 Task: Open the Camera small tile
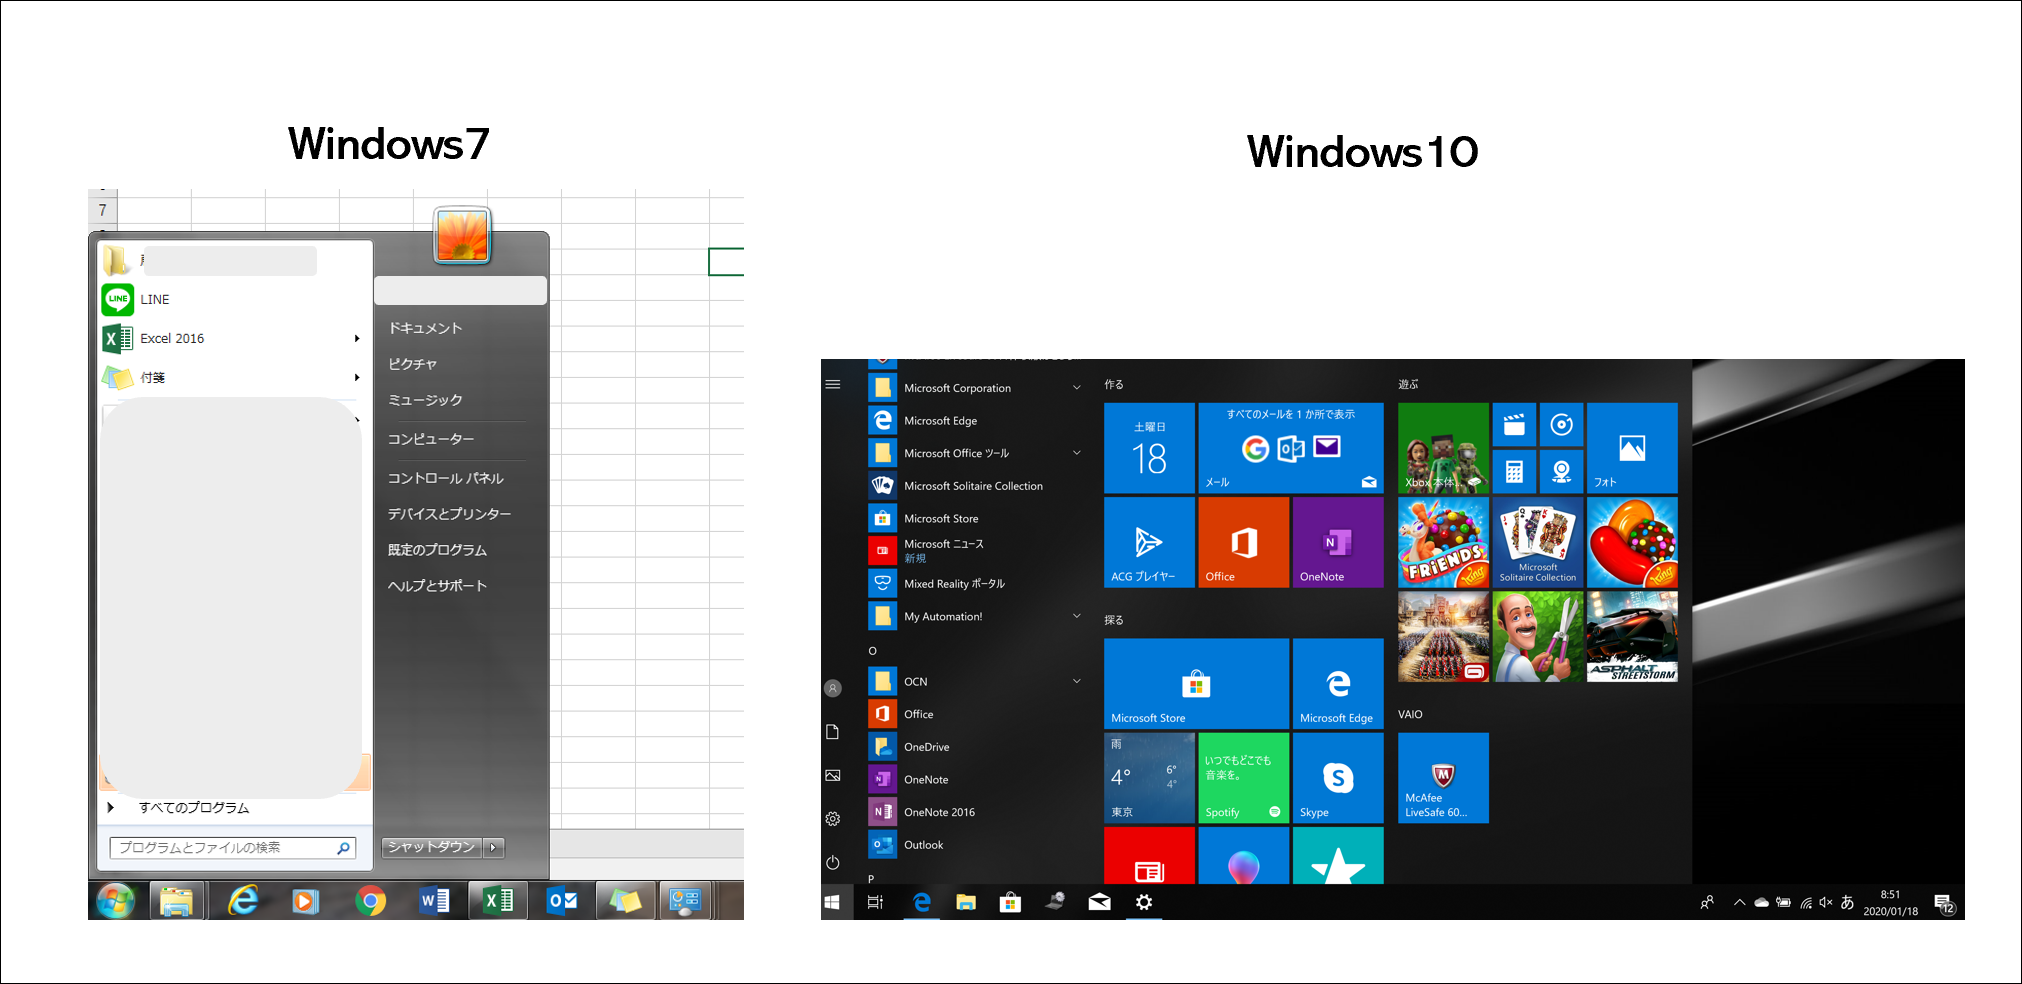pos(1561,472)
